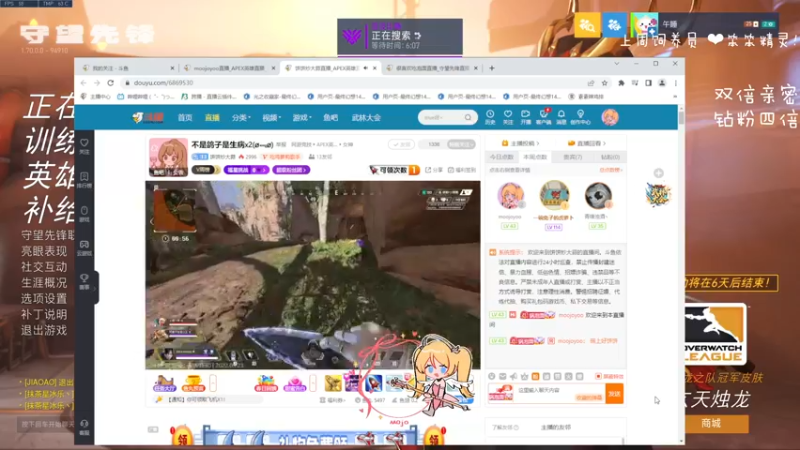Viewport: 800px width, 450px height.
Task: Switch to the 我的关注 - 斗鱼 browser tab
Action: [127, 68]
